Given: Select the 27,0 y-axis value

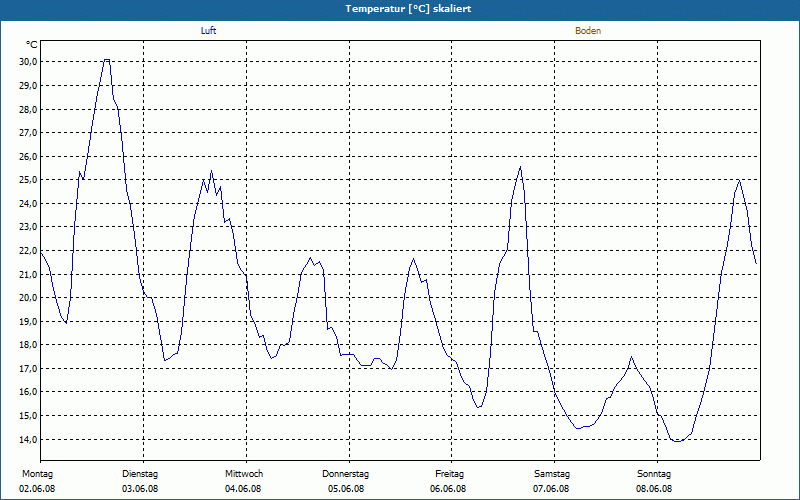Looking at the screenshot, I should [29, 133].
